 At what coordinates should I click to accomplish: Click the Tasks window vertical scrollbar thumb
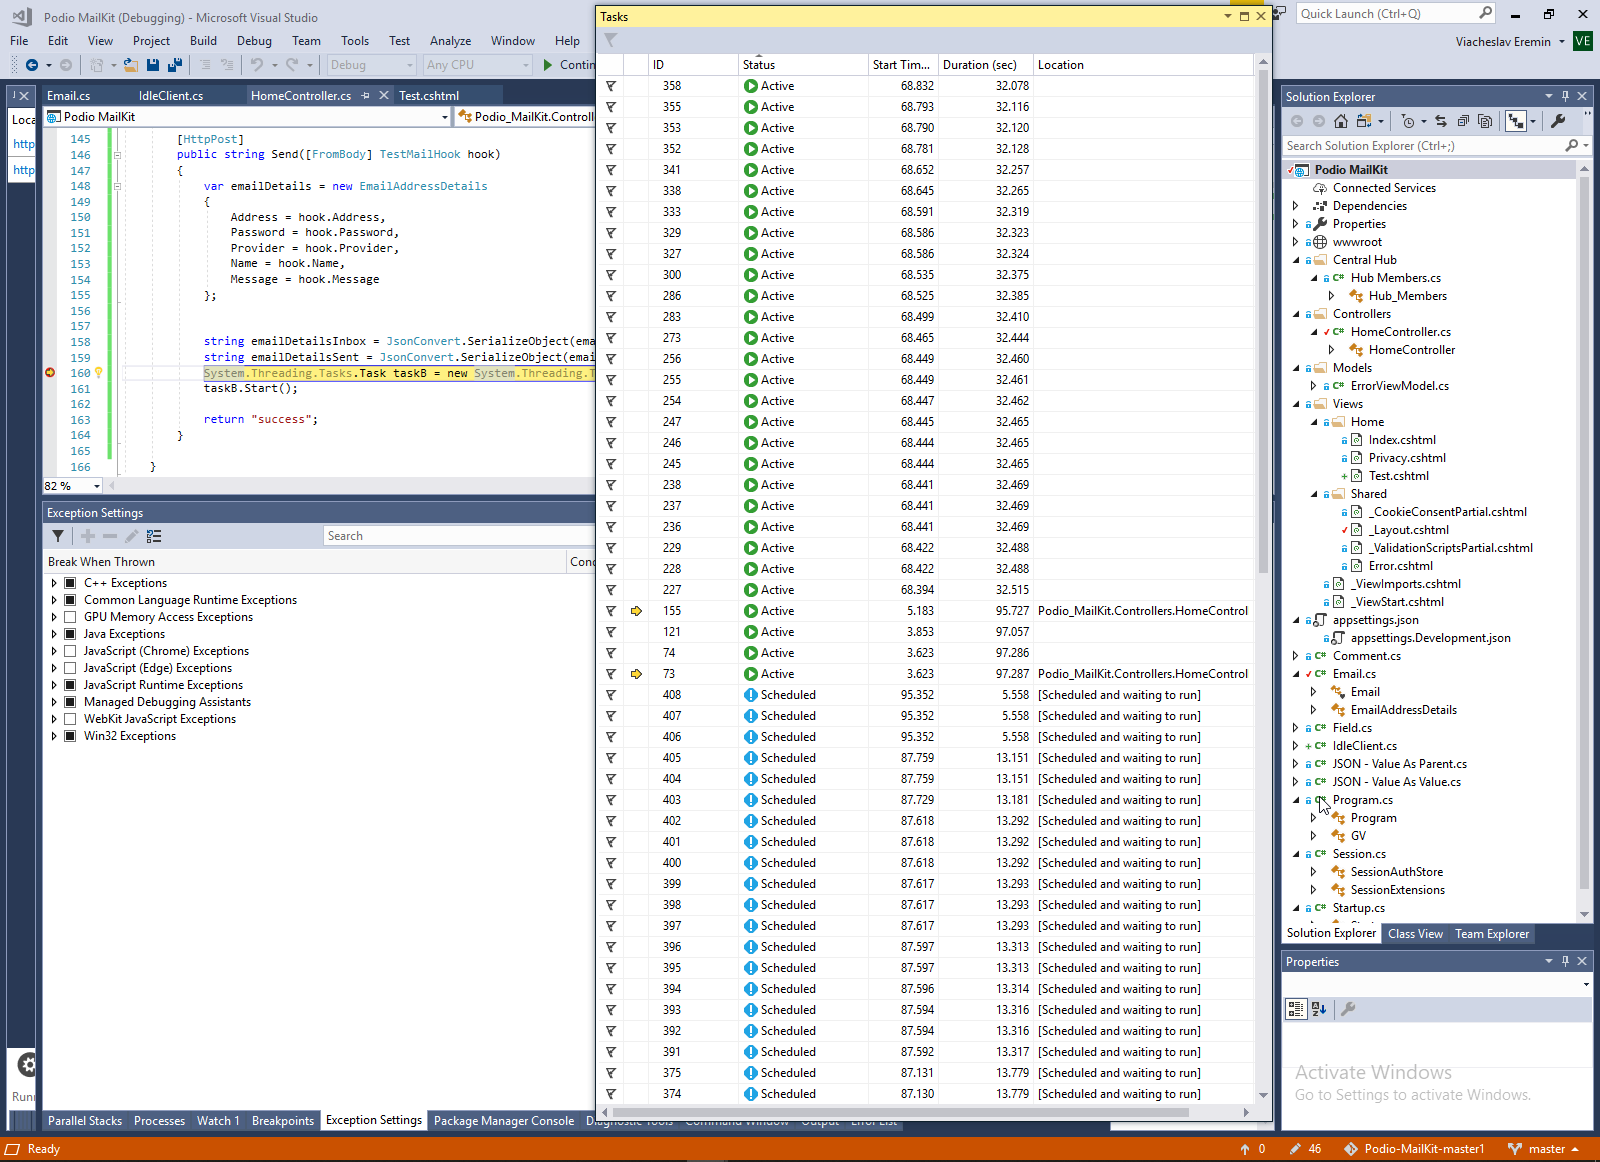click(1263, 320)
